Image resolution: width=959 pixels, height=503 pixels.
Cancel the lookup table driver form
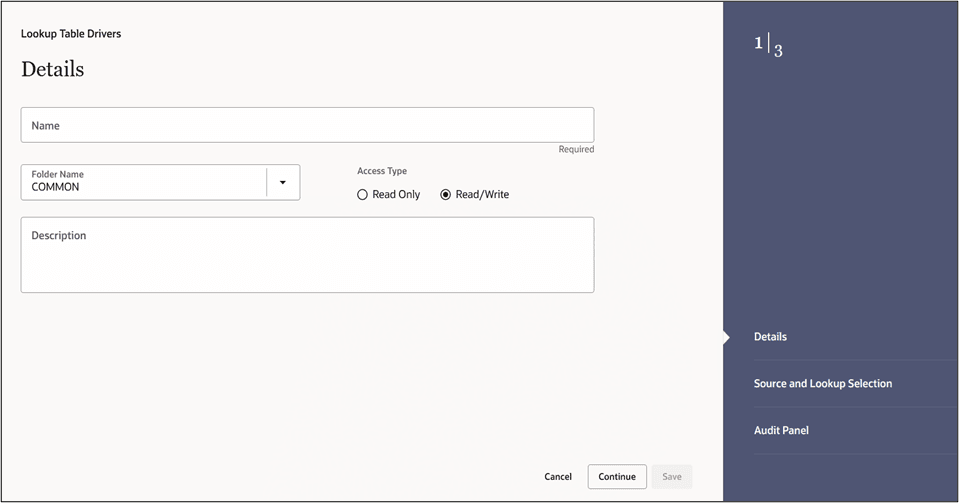pyautogui.click(x=558, y=477)
